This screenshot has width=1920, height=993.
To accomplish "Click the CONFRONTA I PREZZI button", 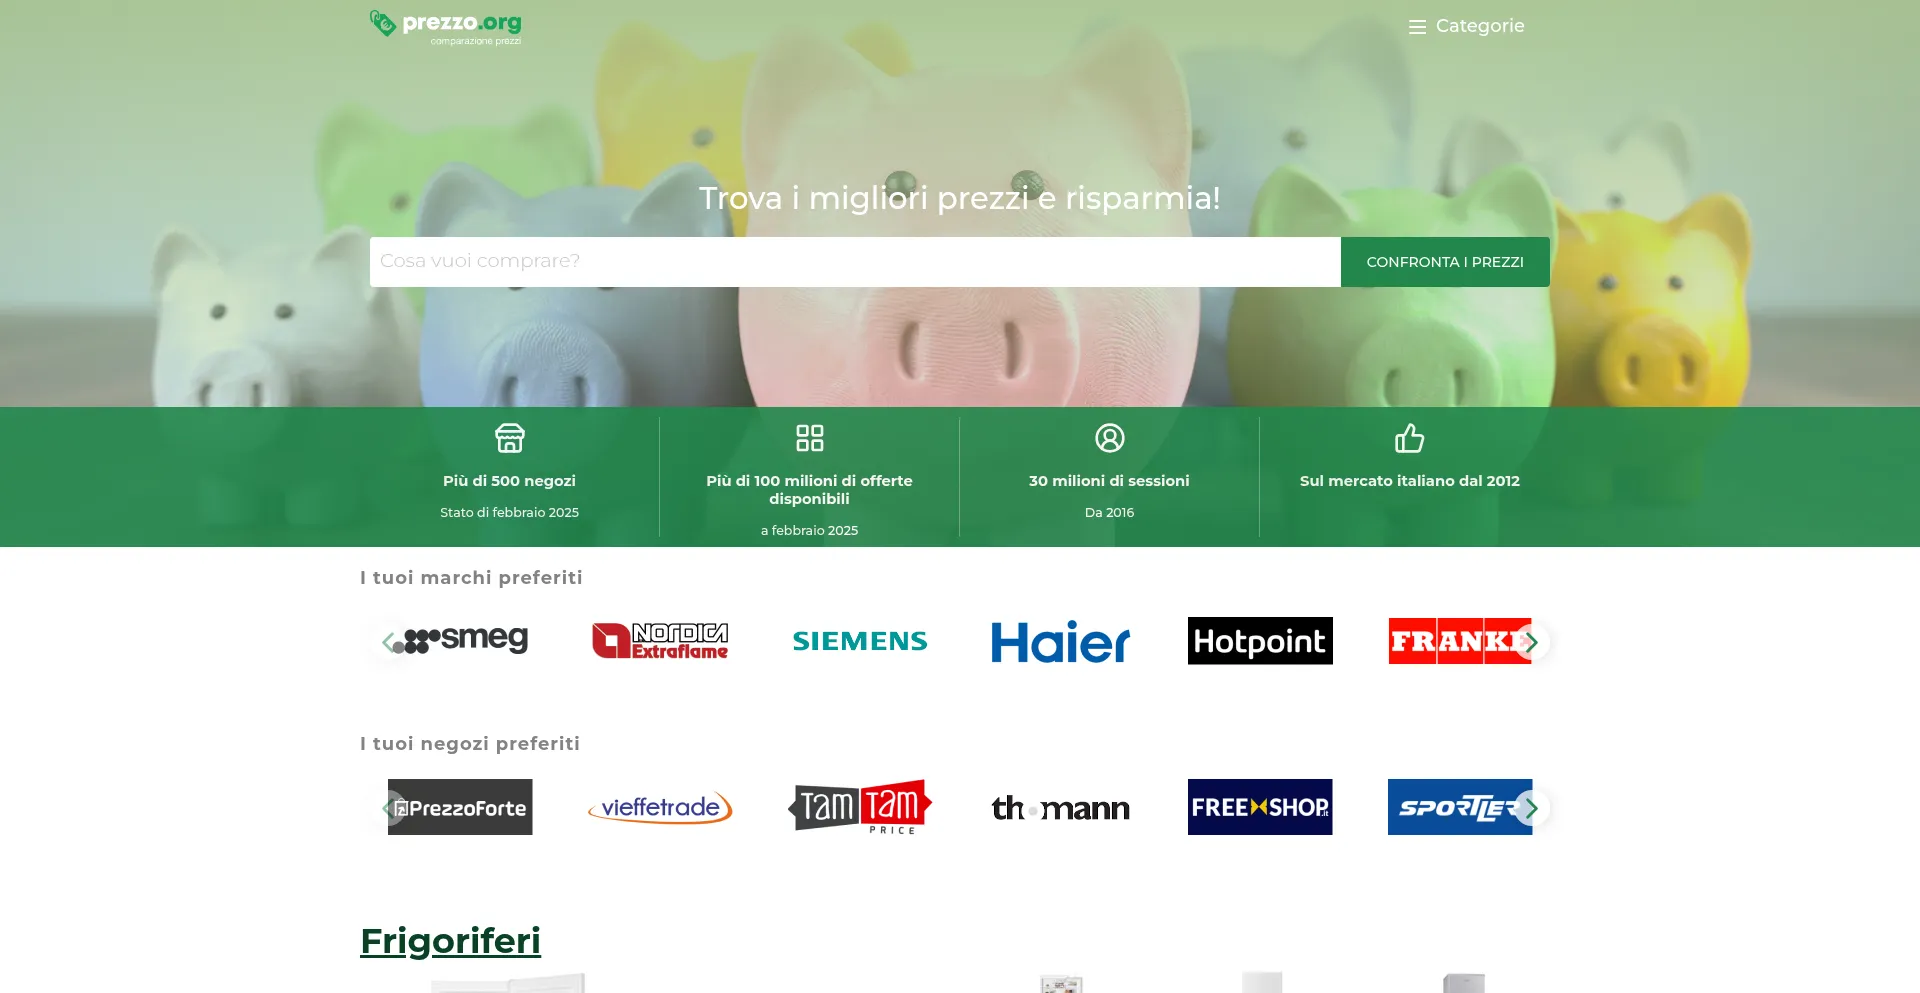I will [1445, 262].
